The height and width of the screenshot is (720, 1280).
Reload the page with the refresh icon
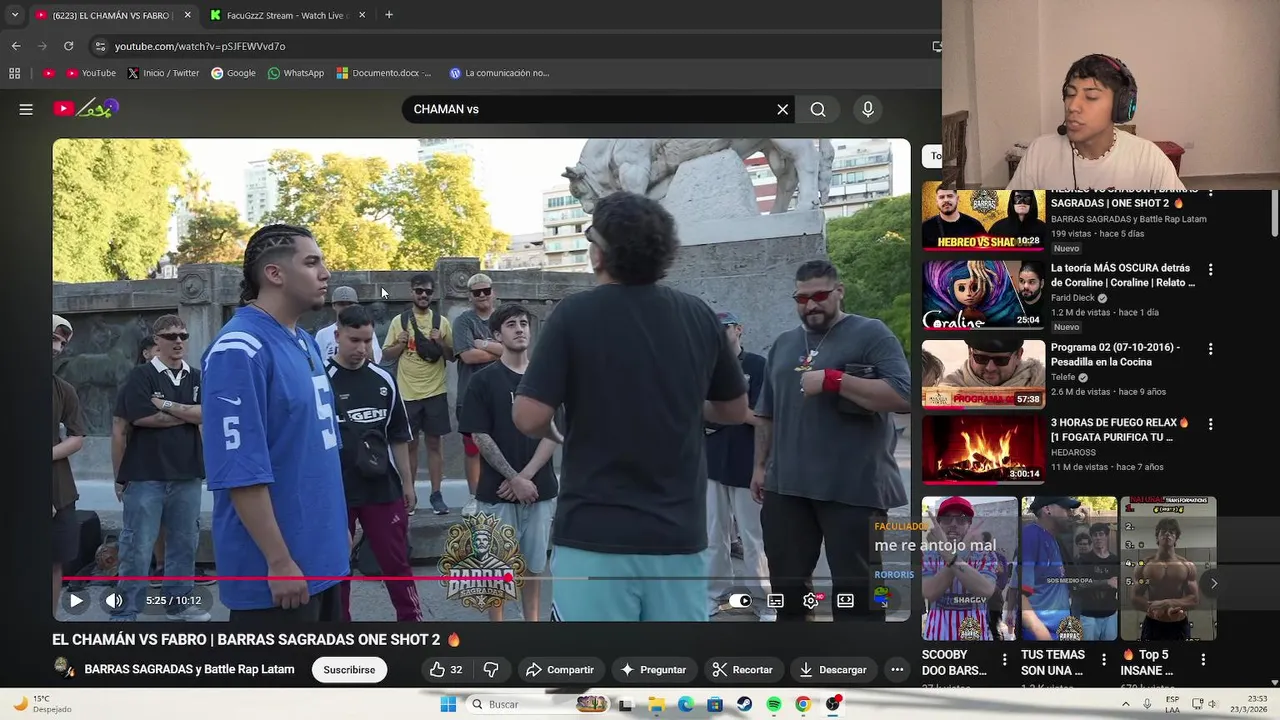pyautogui.click(x=68, y=46)
